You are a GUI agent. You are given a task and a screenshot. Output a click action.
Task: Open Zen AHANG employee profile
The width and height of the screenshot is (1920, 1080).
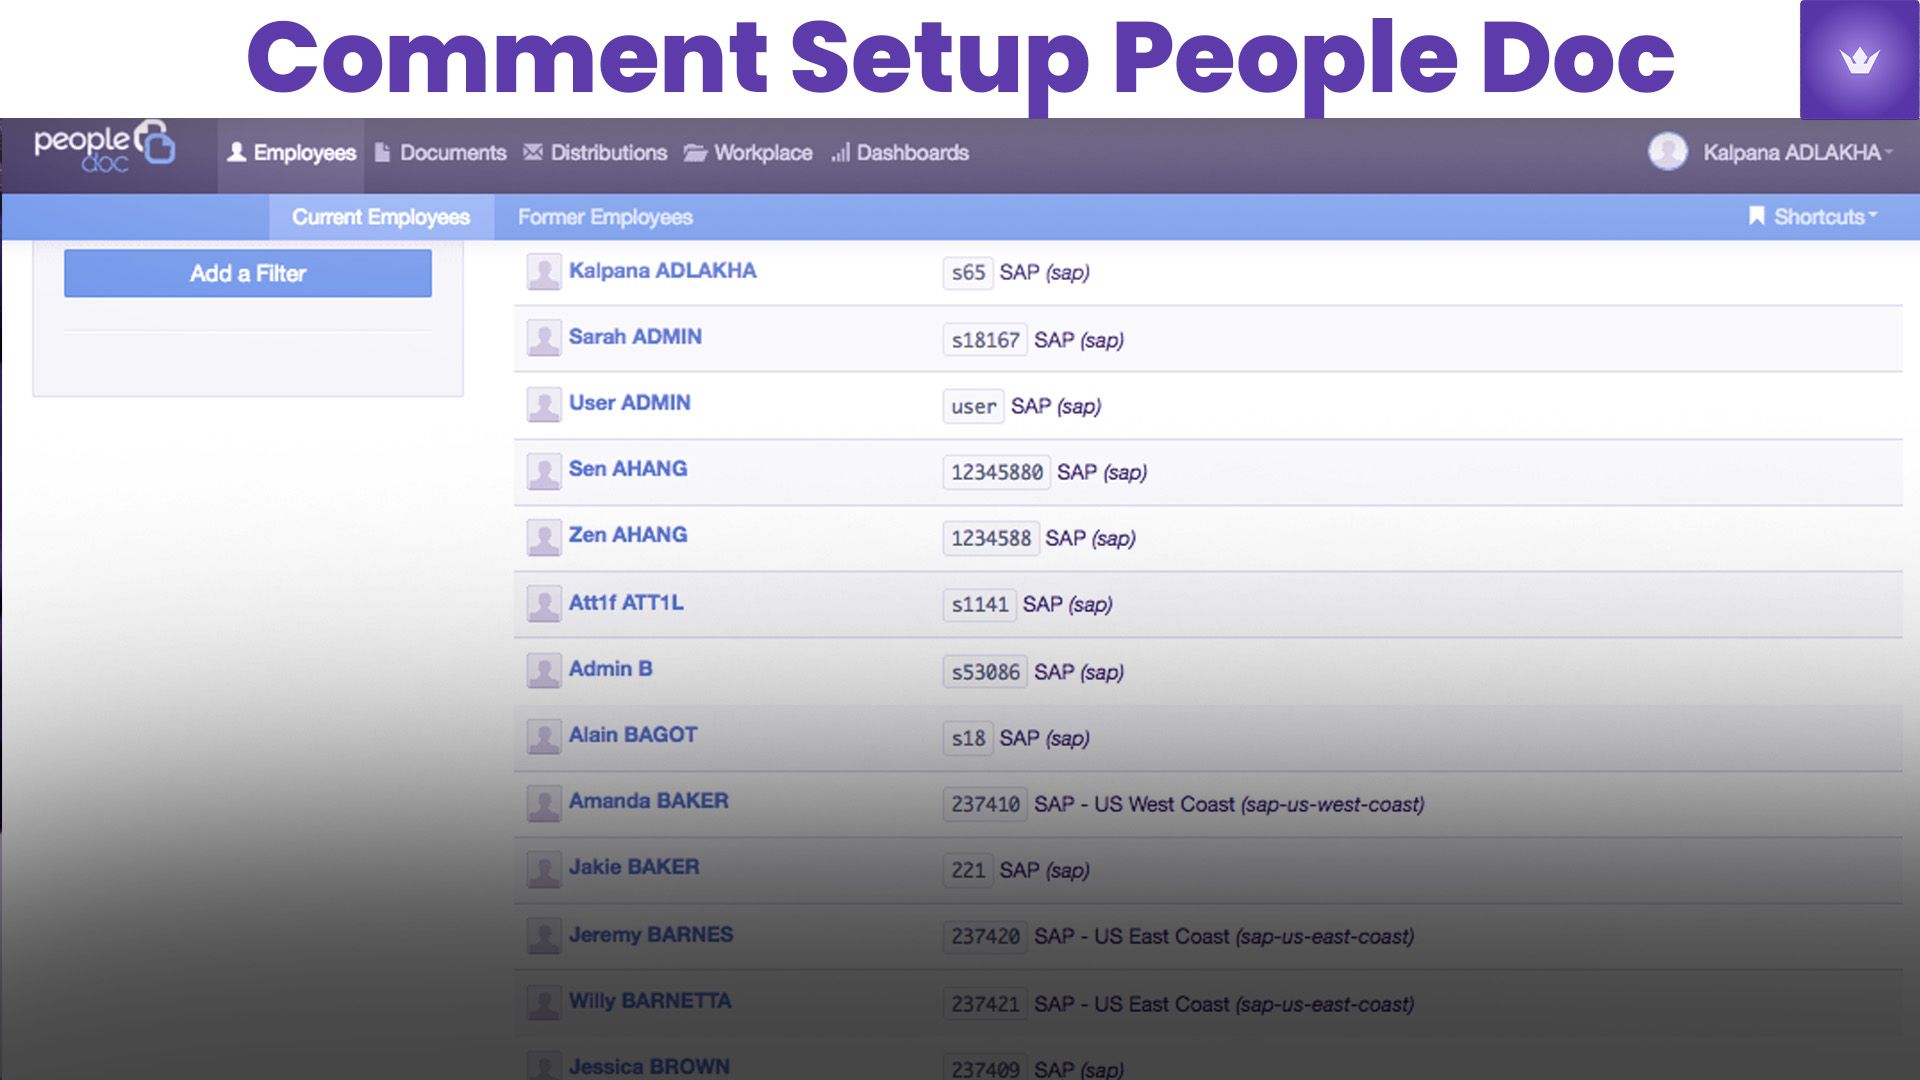628,535
